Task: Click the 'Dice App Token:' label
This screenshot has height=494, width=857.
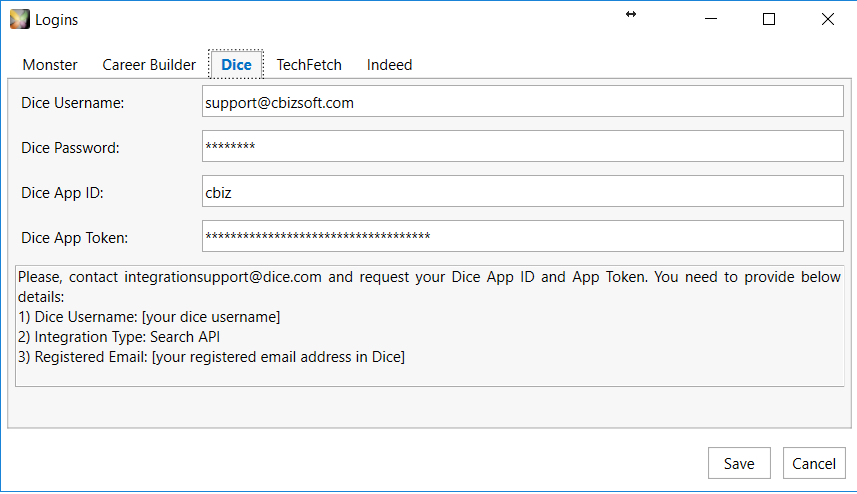Action: tap(74, 238)
